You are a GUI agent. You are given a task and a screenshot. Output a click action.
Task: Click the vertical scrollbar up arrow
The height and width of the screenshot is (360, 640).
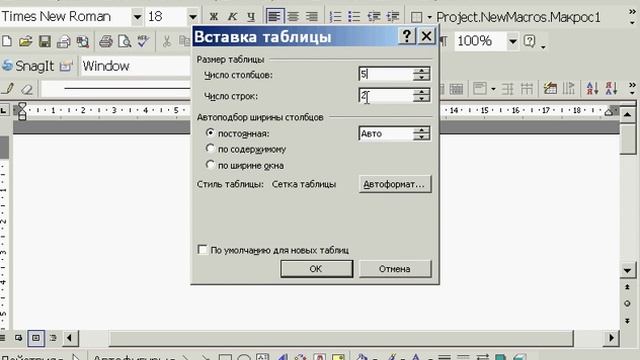[x=627, y=114]
